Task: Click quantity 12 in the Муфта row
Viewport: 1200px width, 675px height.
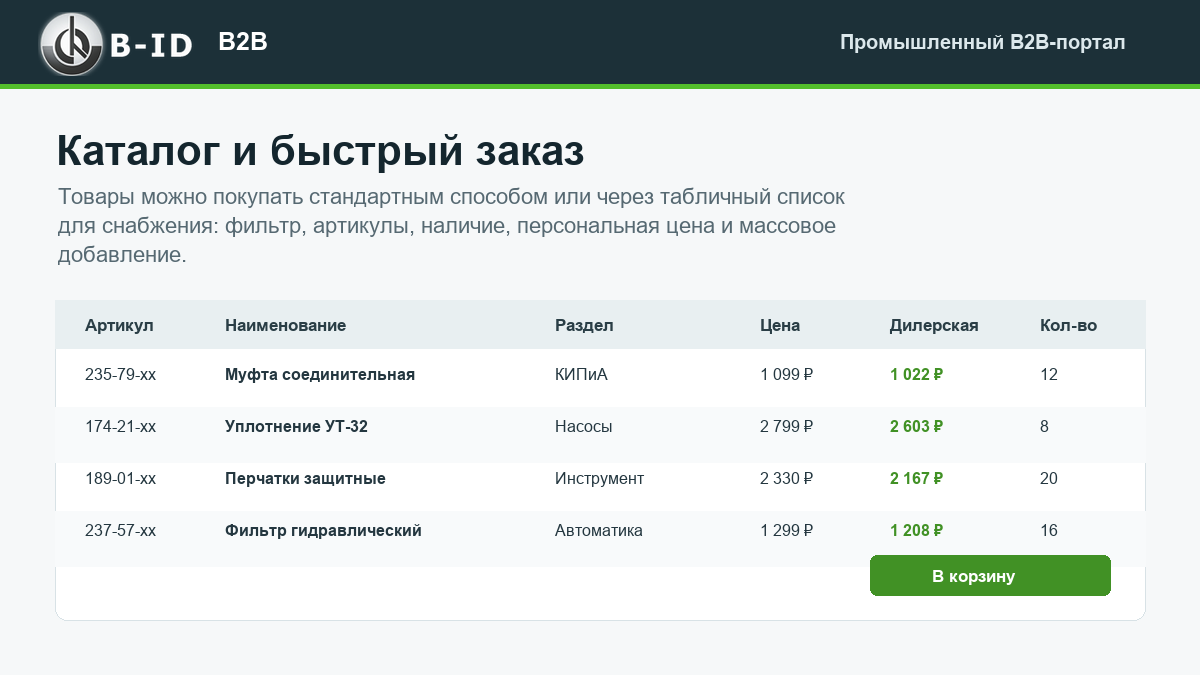Action: tap(1049, 375)
